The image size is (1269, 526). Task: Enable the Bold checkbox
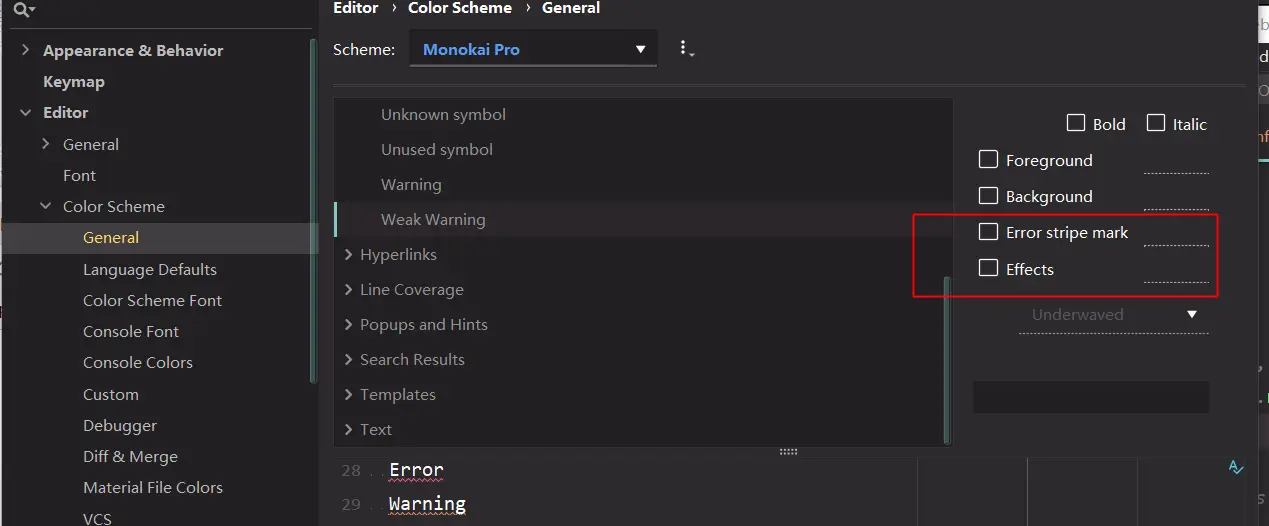[x=1076, y=123]
